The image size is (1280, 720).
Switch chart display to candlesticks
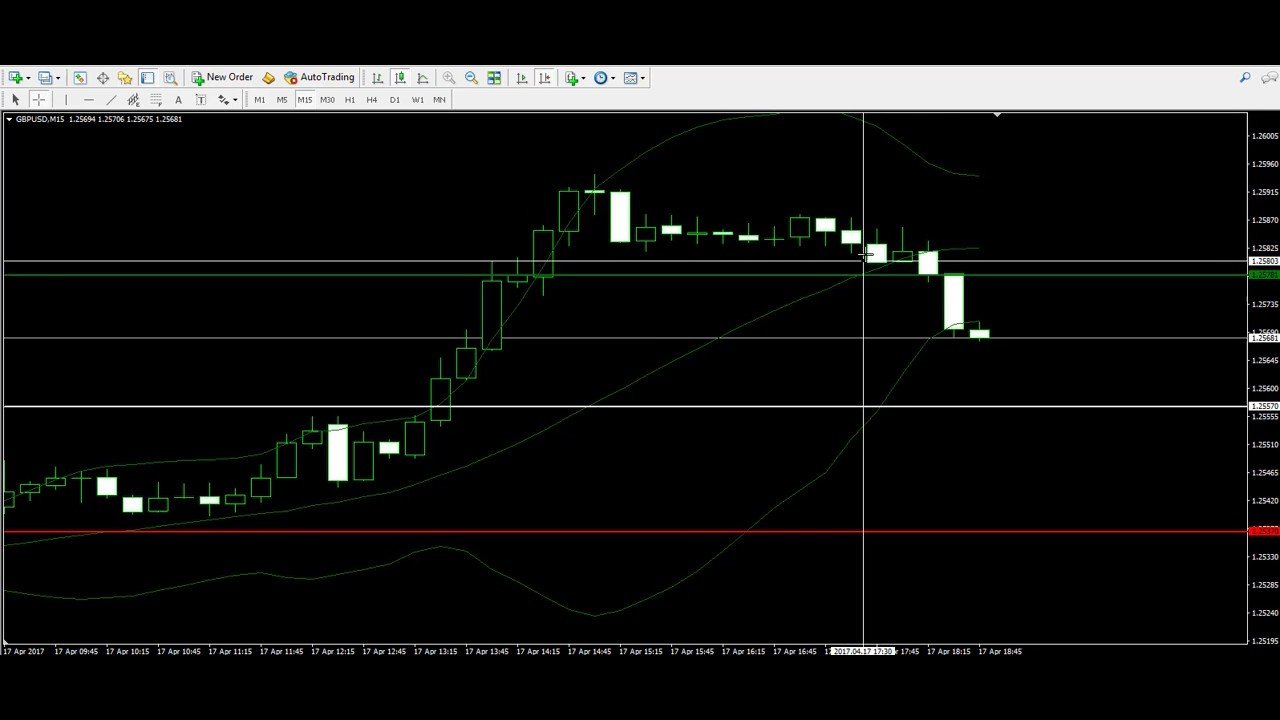point(400,78)
